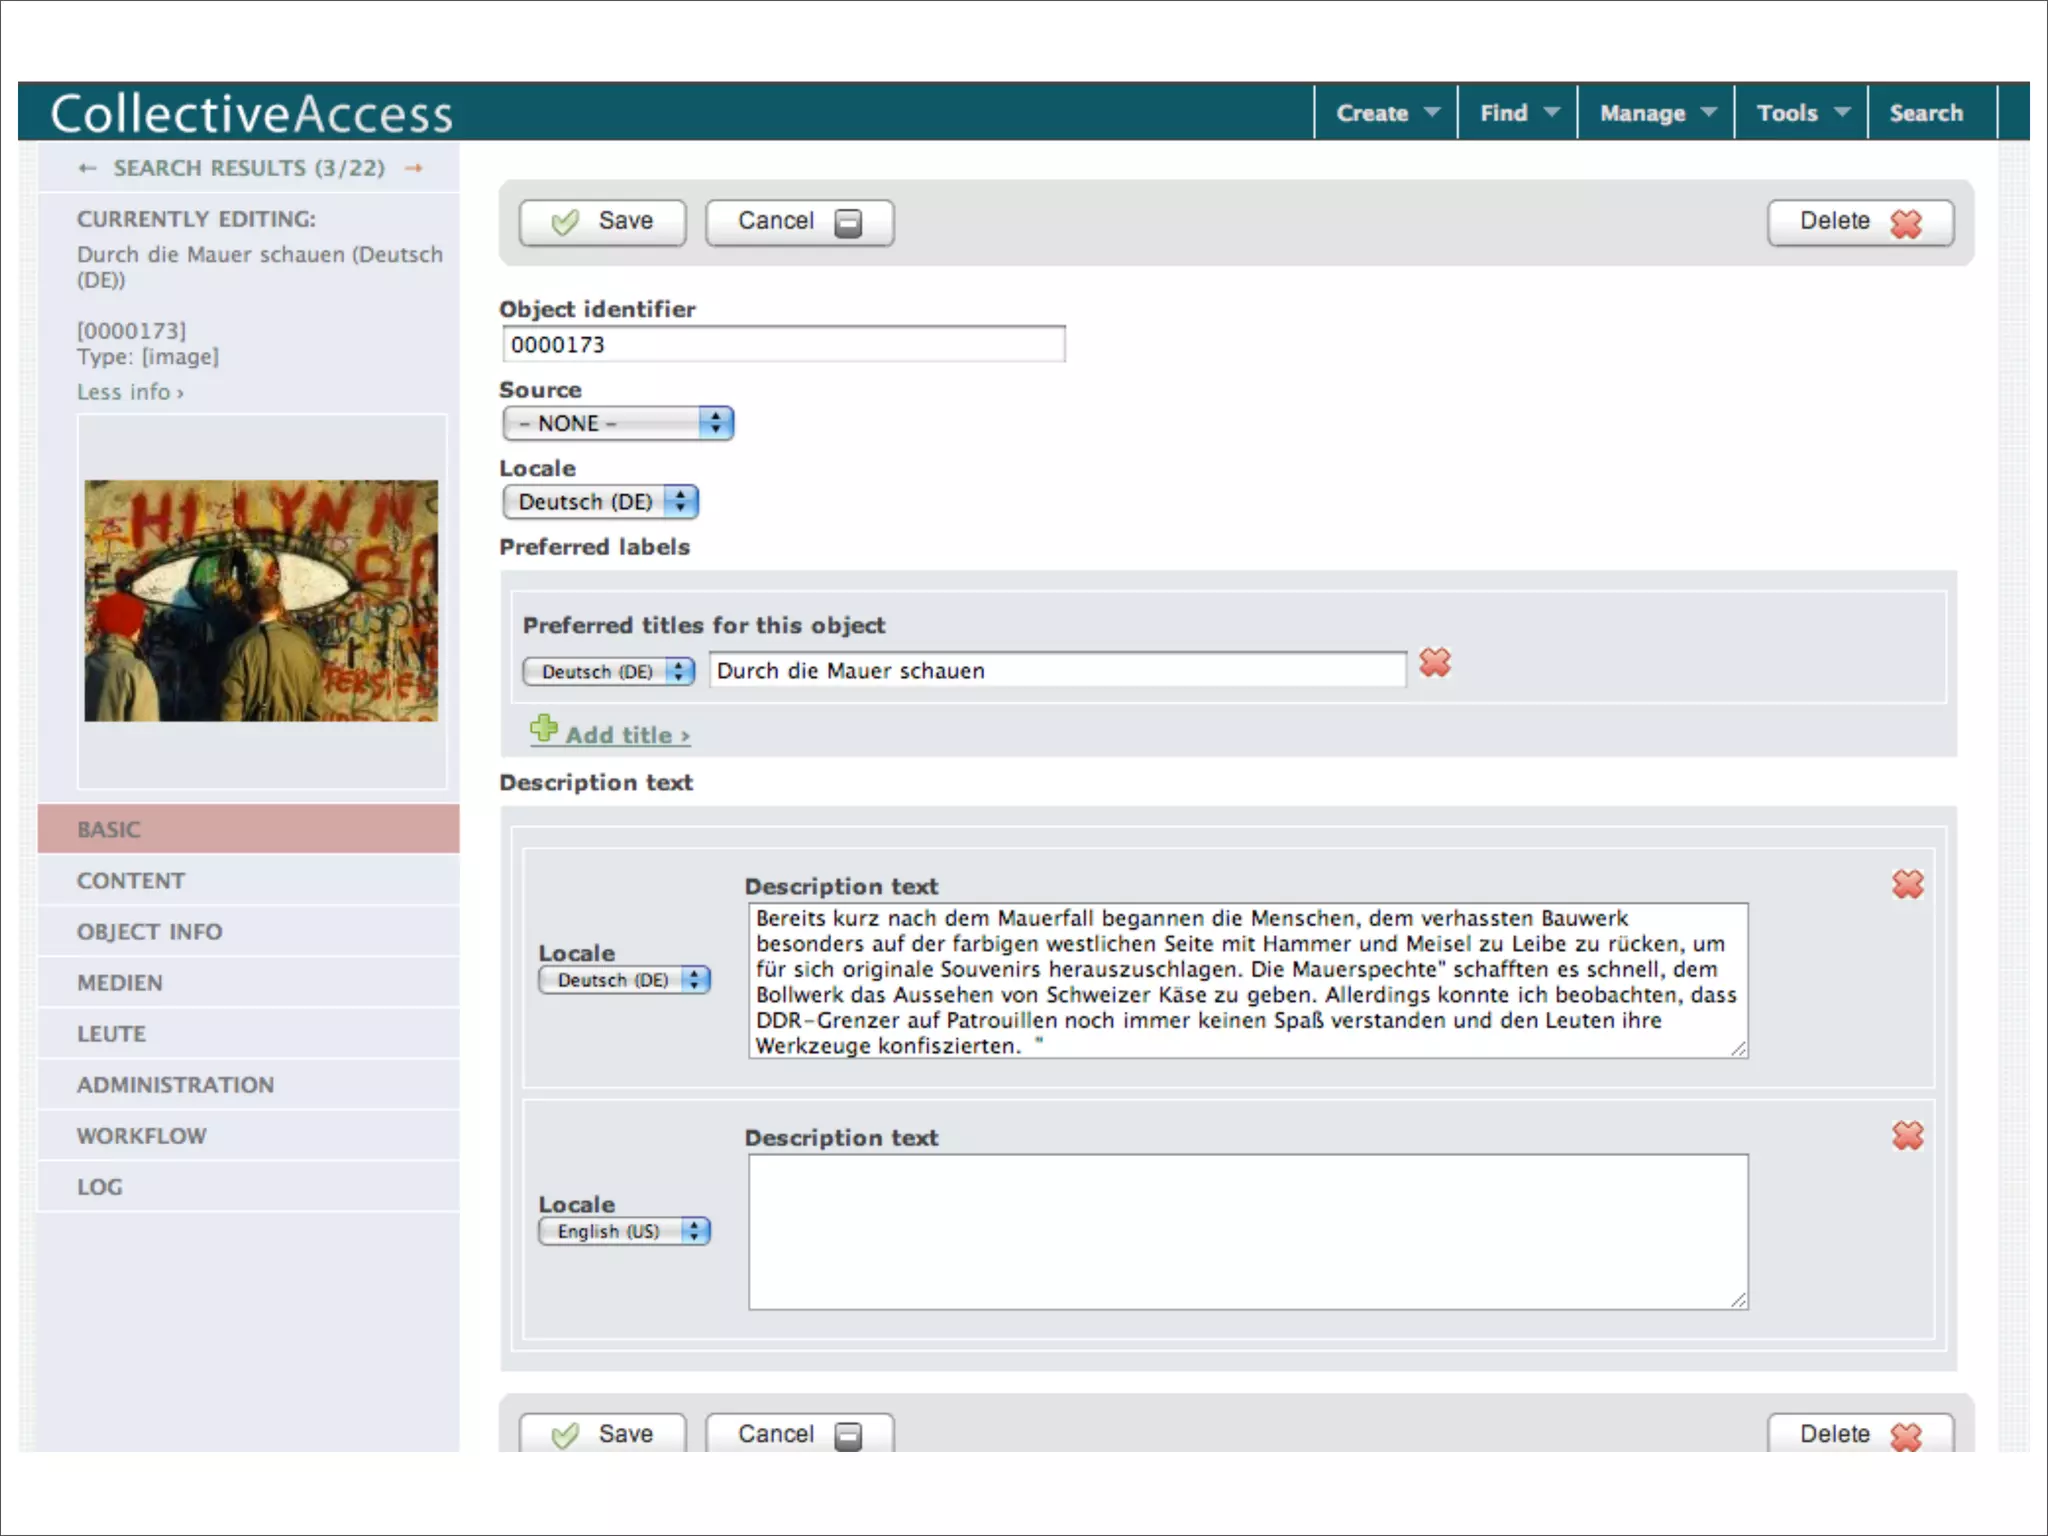Open the Create menu
The image size is (2048, 1536).
[x=1387, y=113]
